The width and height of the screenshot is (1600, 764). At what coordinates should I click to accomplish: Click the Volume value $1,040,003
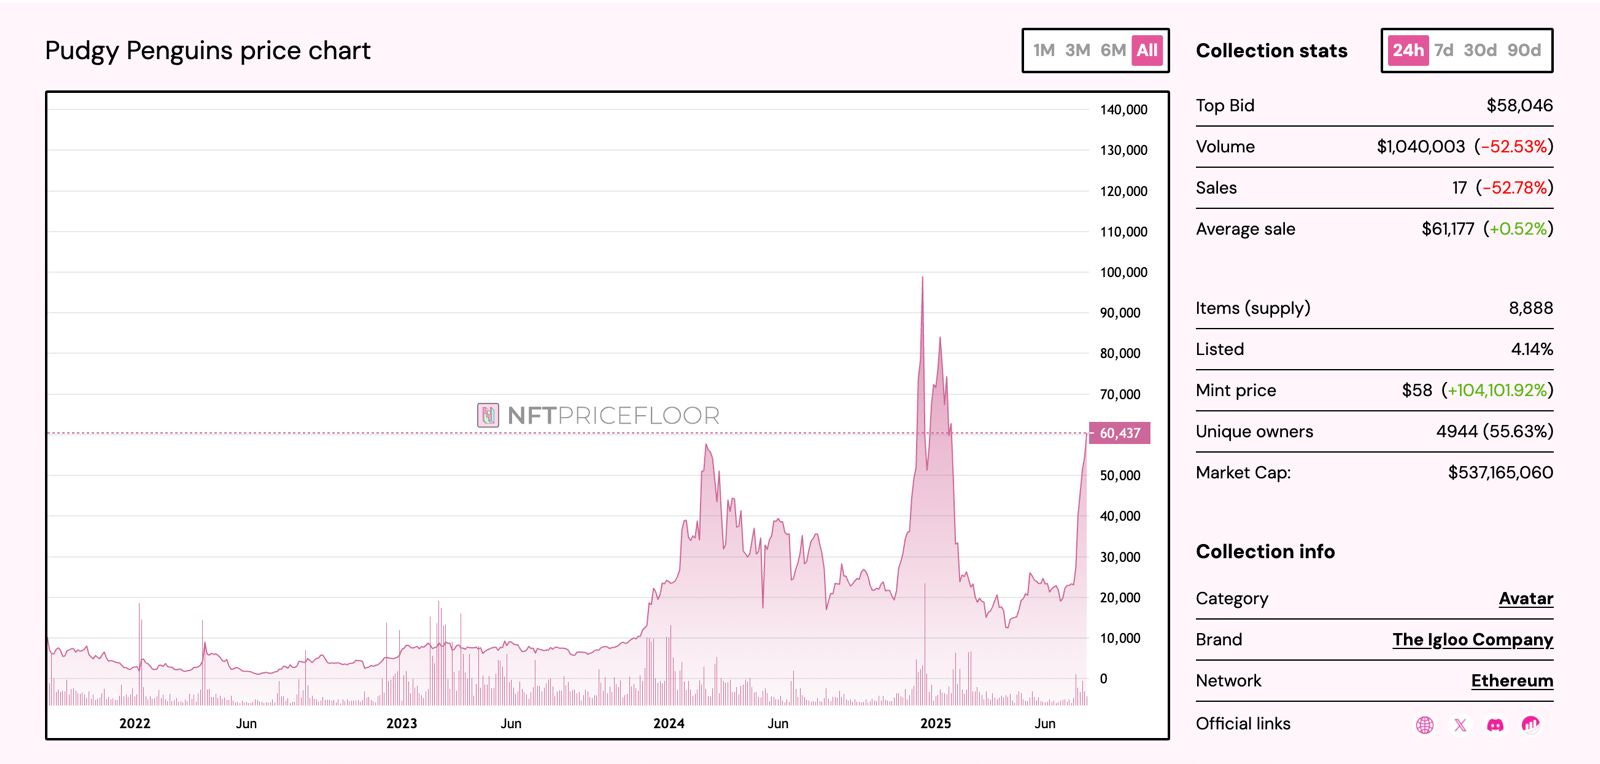click(x=1421, y=147)
